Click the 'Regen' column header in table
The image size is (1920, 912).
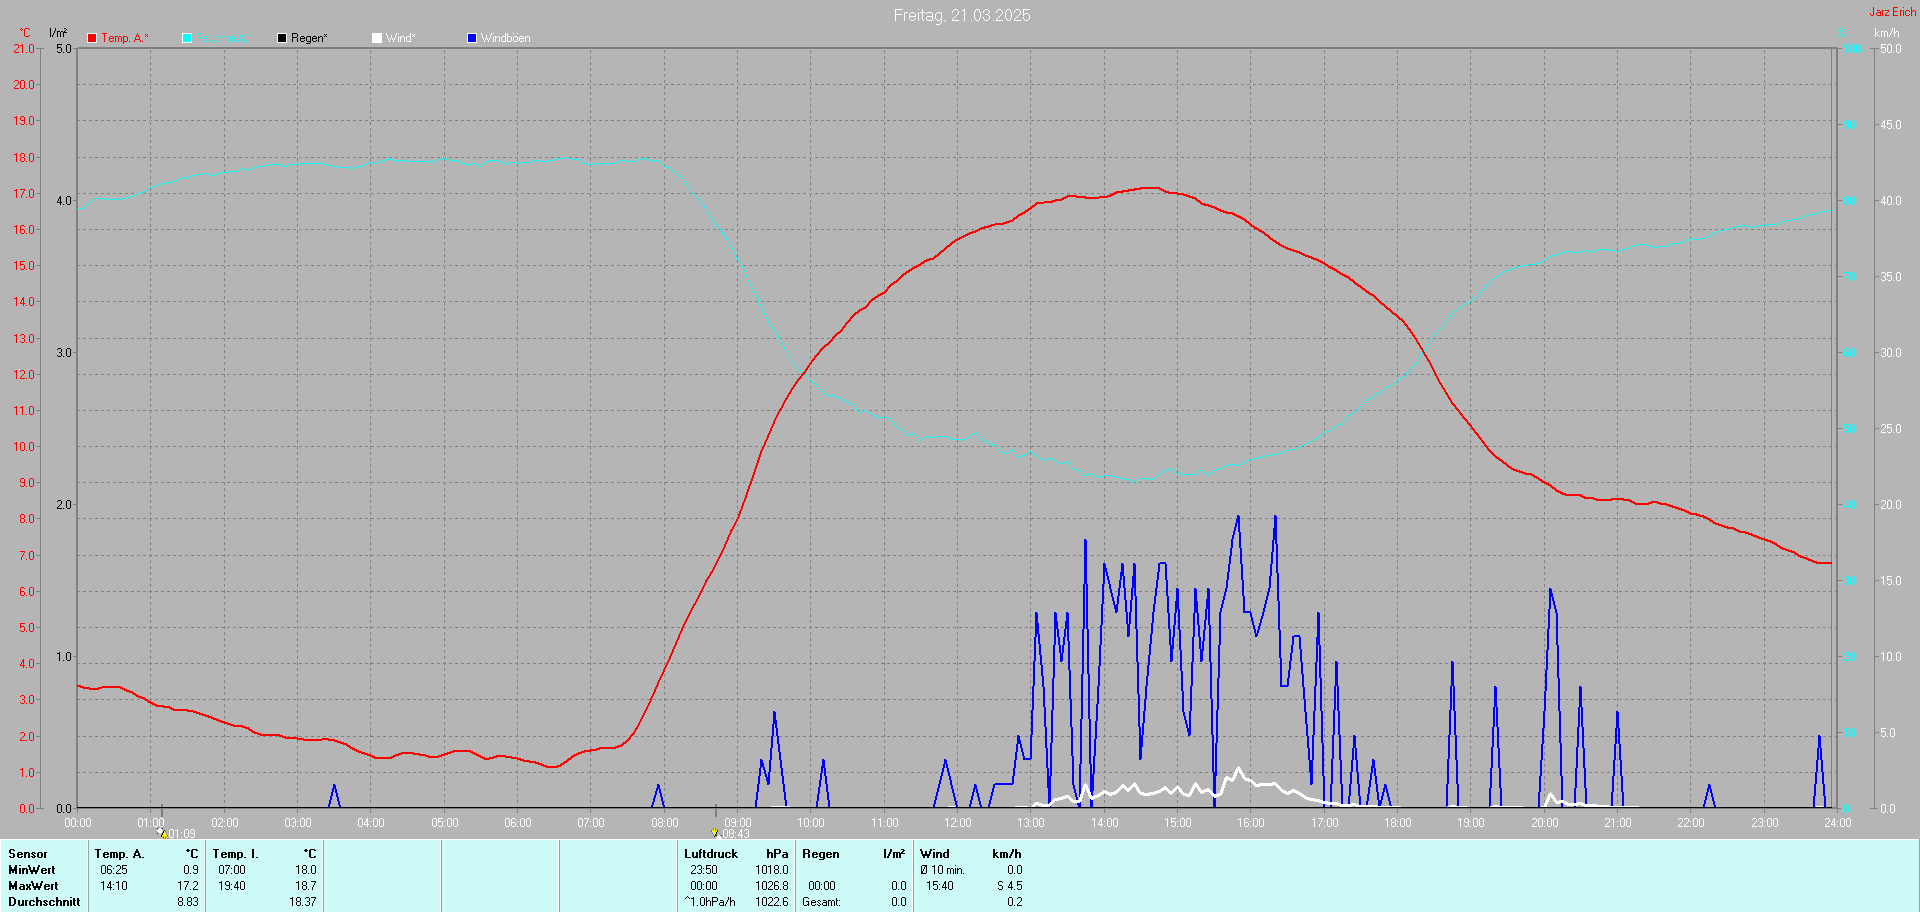[x=821, y=854]
